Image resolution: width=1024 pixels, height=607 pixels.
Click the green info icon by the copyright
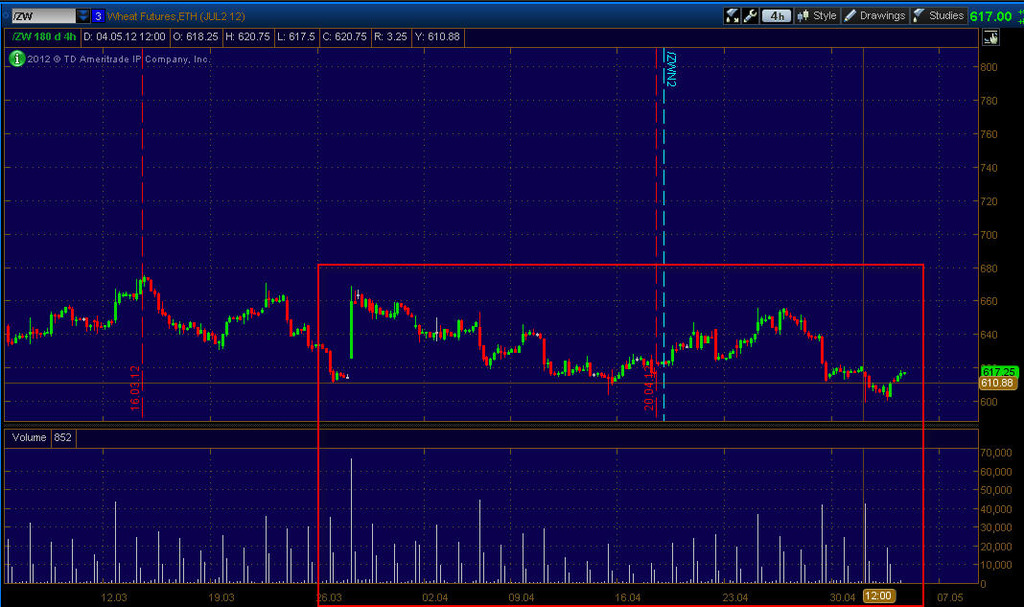click(x=17, y=59)
